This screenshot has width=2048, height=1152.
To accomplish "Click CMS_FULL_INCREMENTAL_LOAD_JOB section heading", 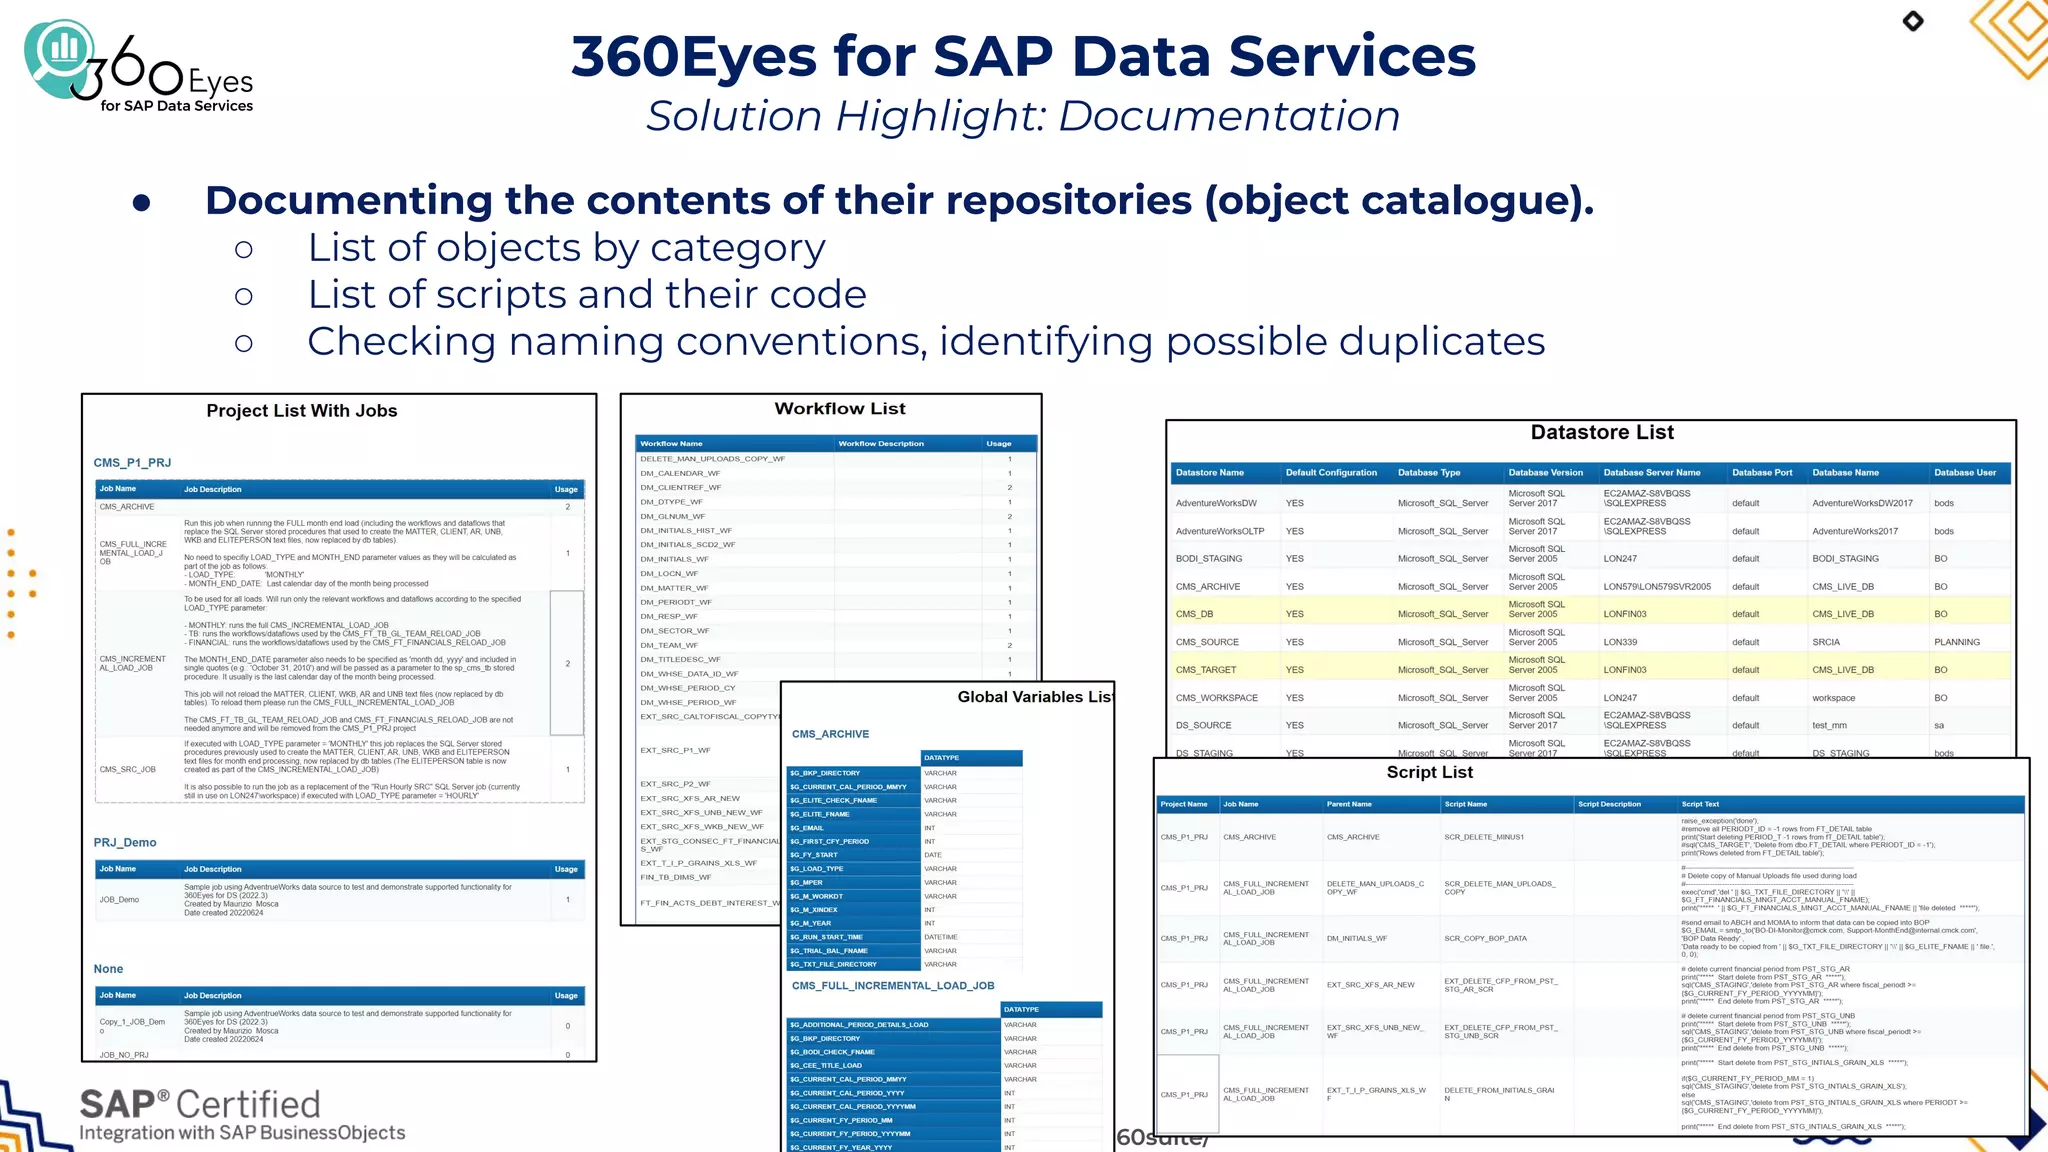I will pyautogui.click(x=893, y=986).
